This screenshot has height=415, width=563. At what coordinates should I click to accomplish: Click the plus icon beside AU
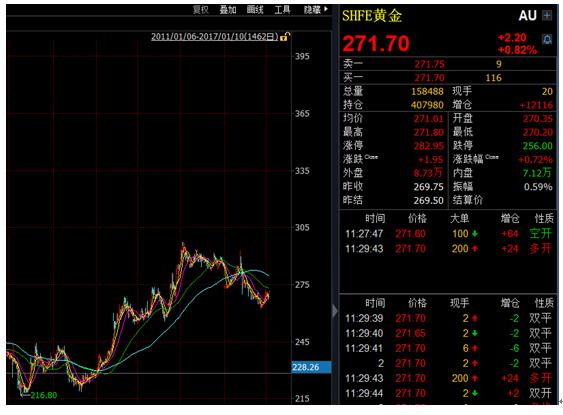(547, 15)
